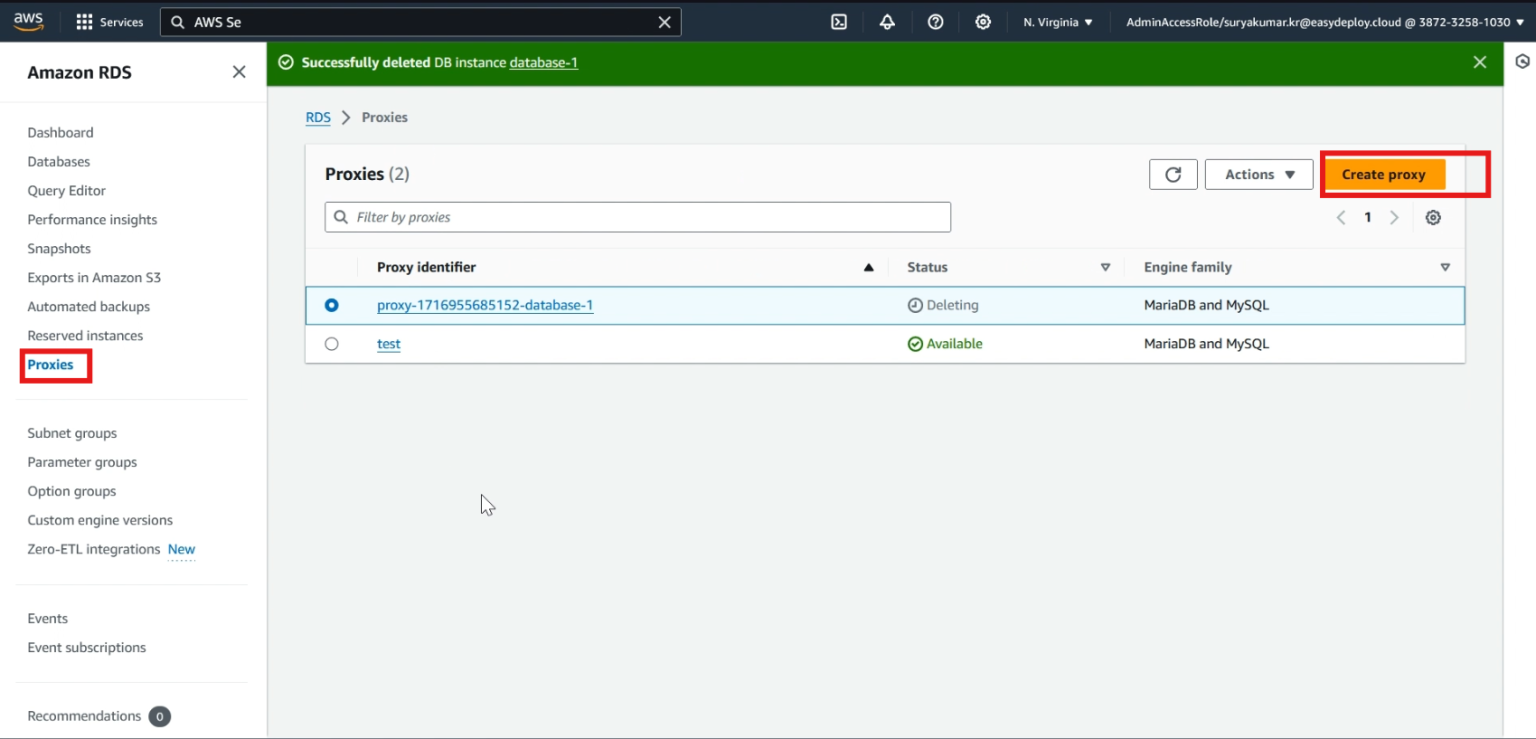
Task: Open the Actions dropdown
Action: click(1258, 173)
